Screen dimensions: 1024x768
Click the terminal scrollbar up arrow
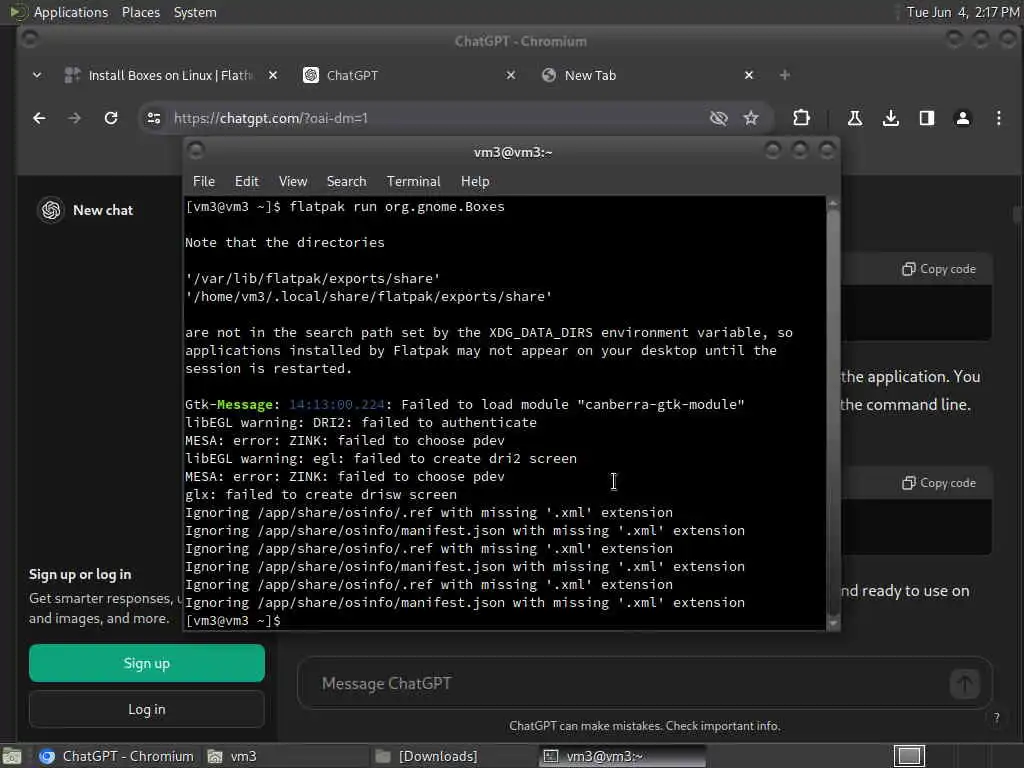(x=833, y=204)
